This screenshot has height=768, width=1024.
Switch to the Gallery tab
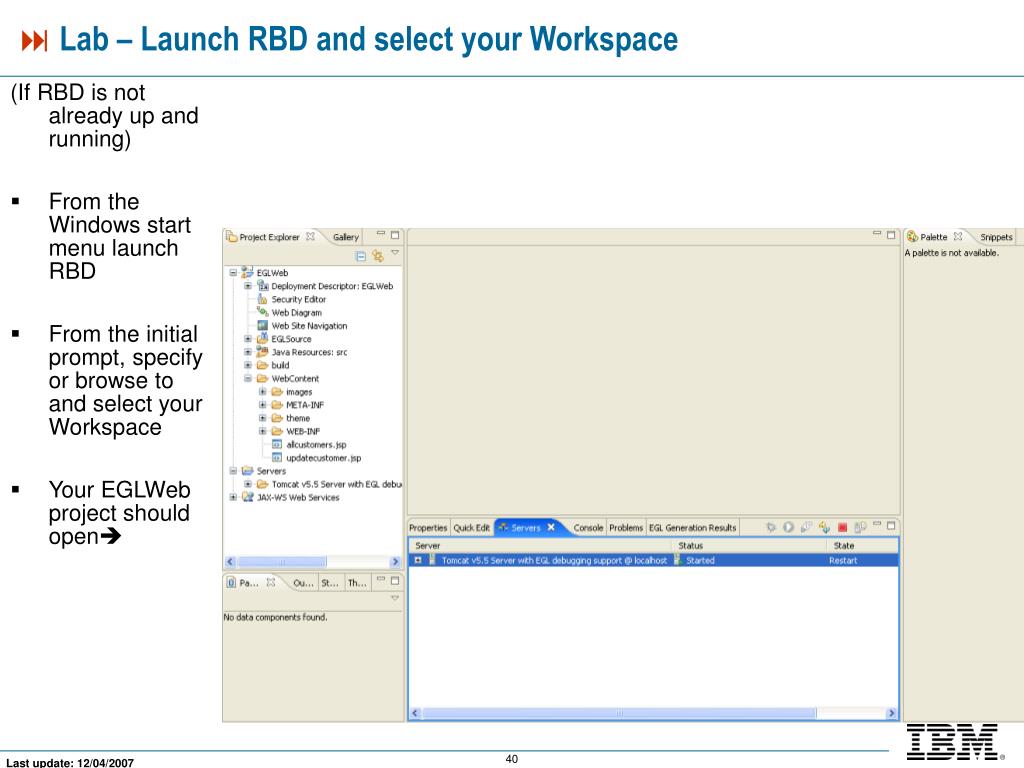[x=345, y=237]
